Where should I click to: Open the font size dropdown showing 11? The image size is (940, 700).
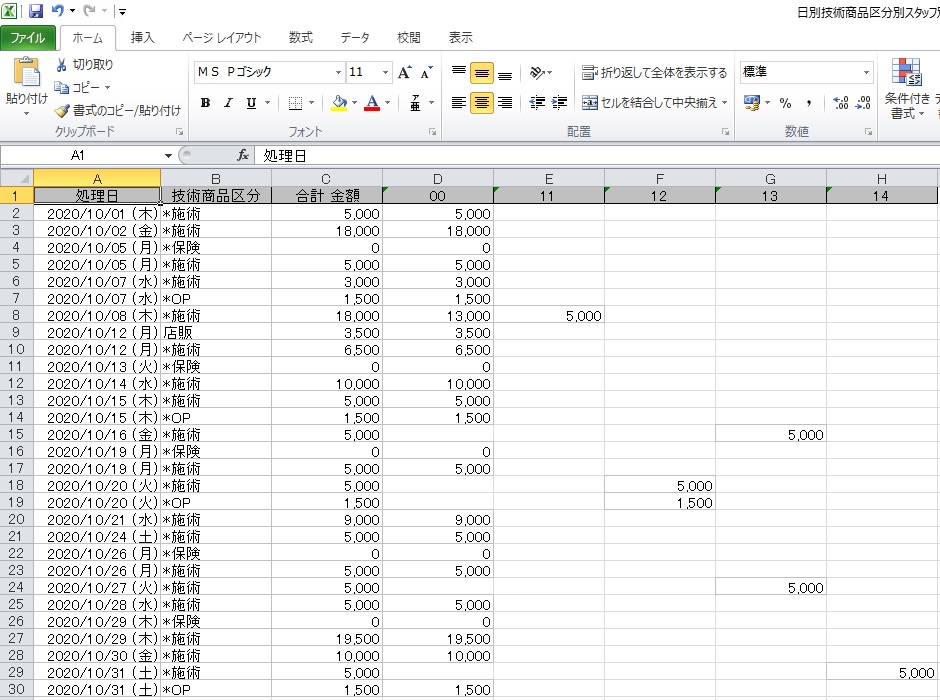[x=385, y=73]
